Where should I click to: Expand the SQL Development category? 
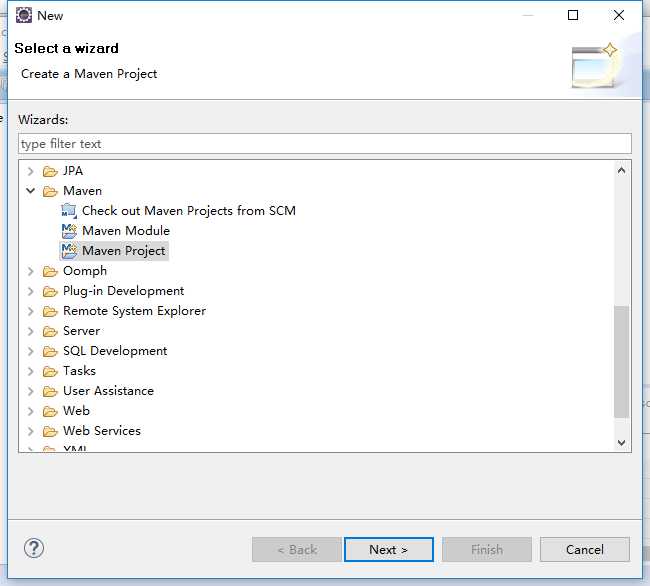tap(30, 351)
